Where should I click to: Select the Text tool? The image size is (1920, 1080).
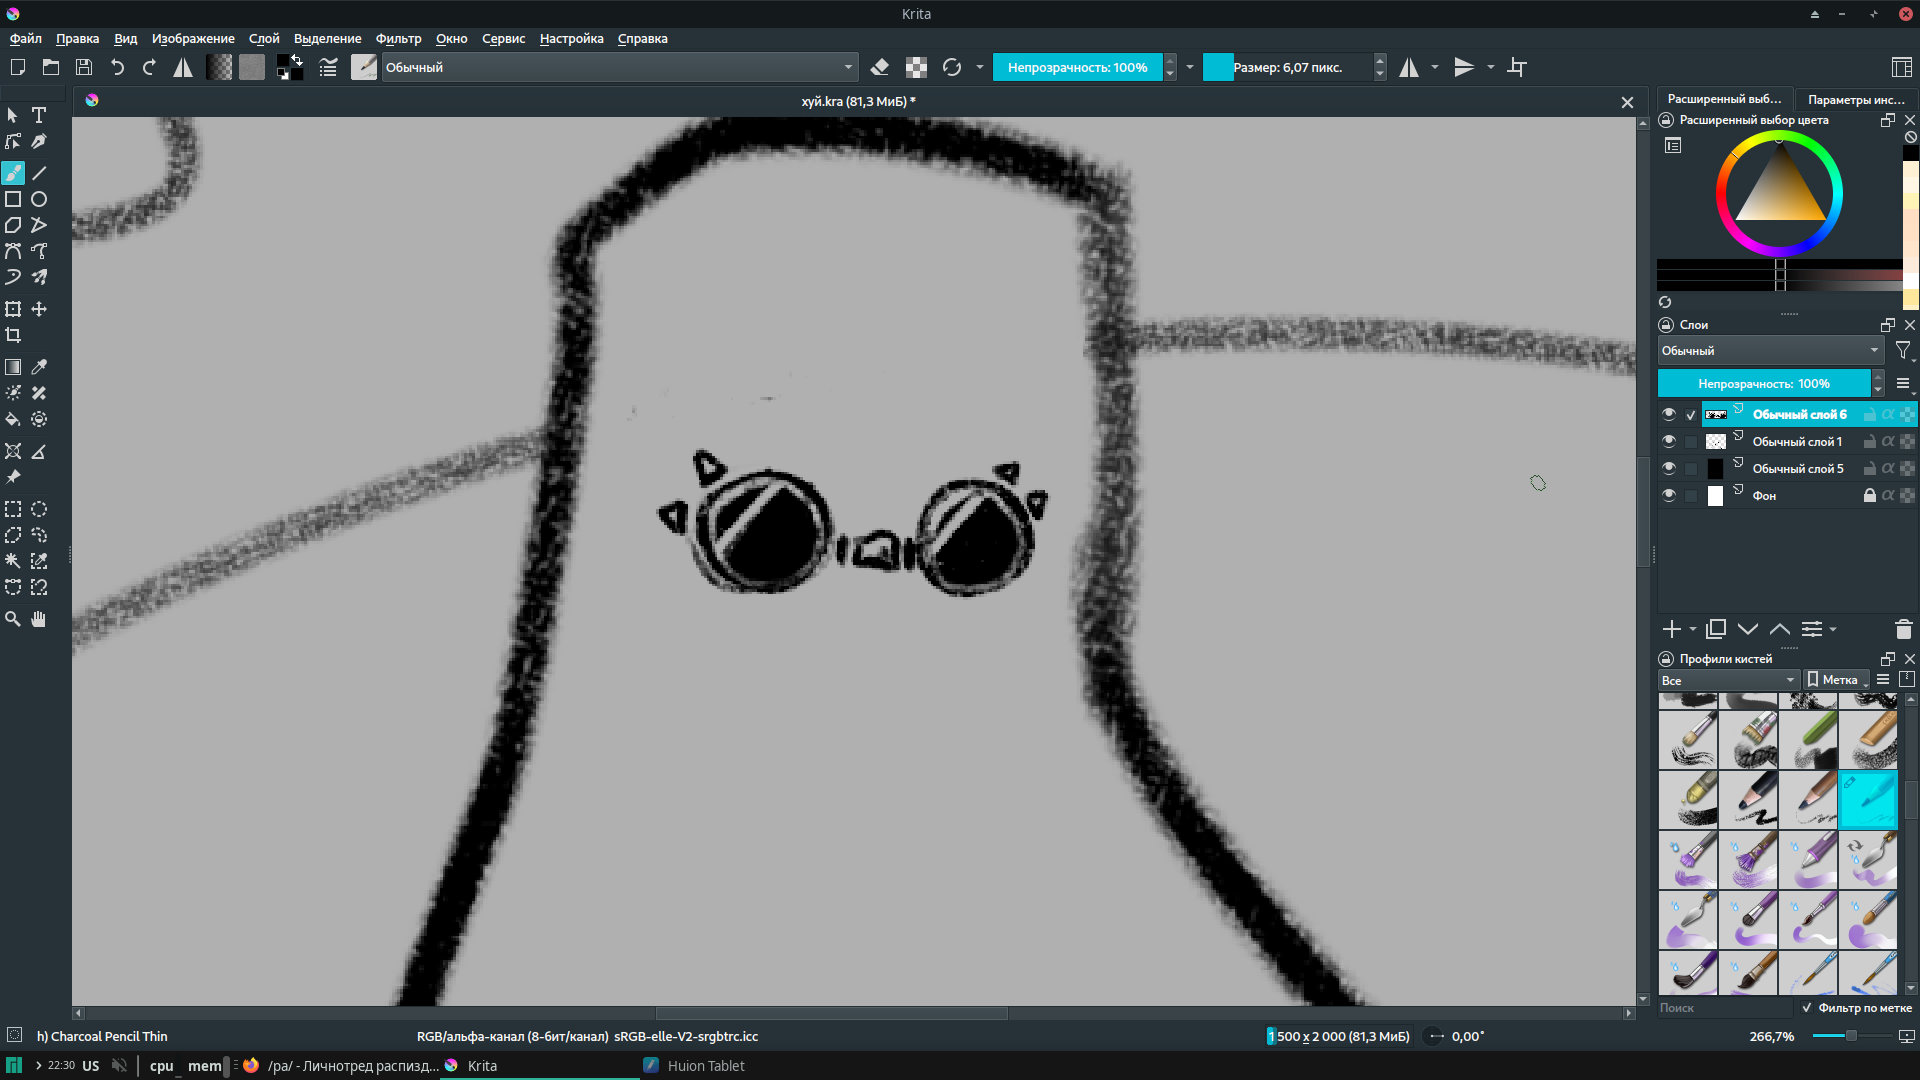point(39,115)
